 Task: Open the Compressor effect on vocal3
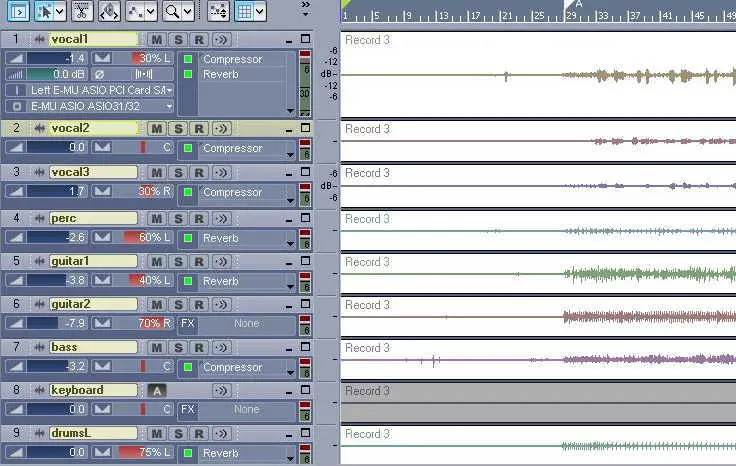pyautogui.click(x=232, y=192)
